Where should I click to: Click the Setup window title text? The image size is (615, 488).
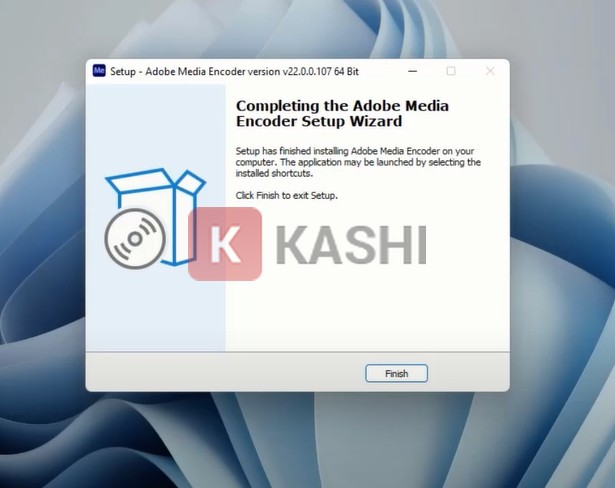[234, 71]
